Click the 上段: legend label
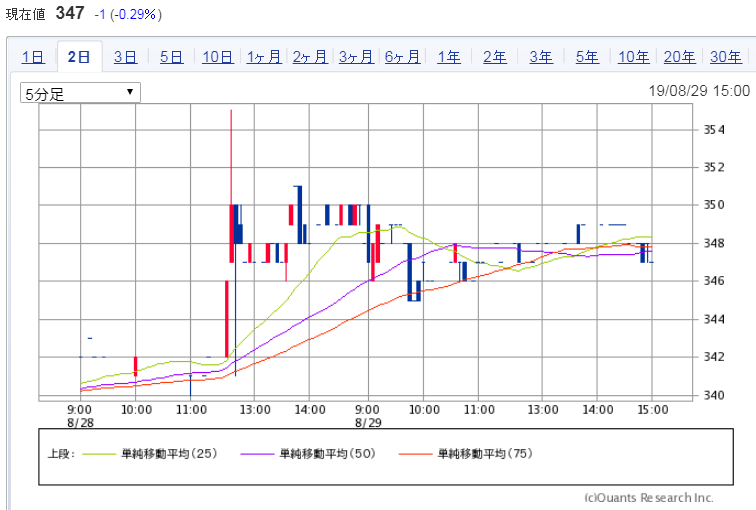 61,454
